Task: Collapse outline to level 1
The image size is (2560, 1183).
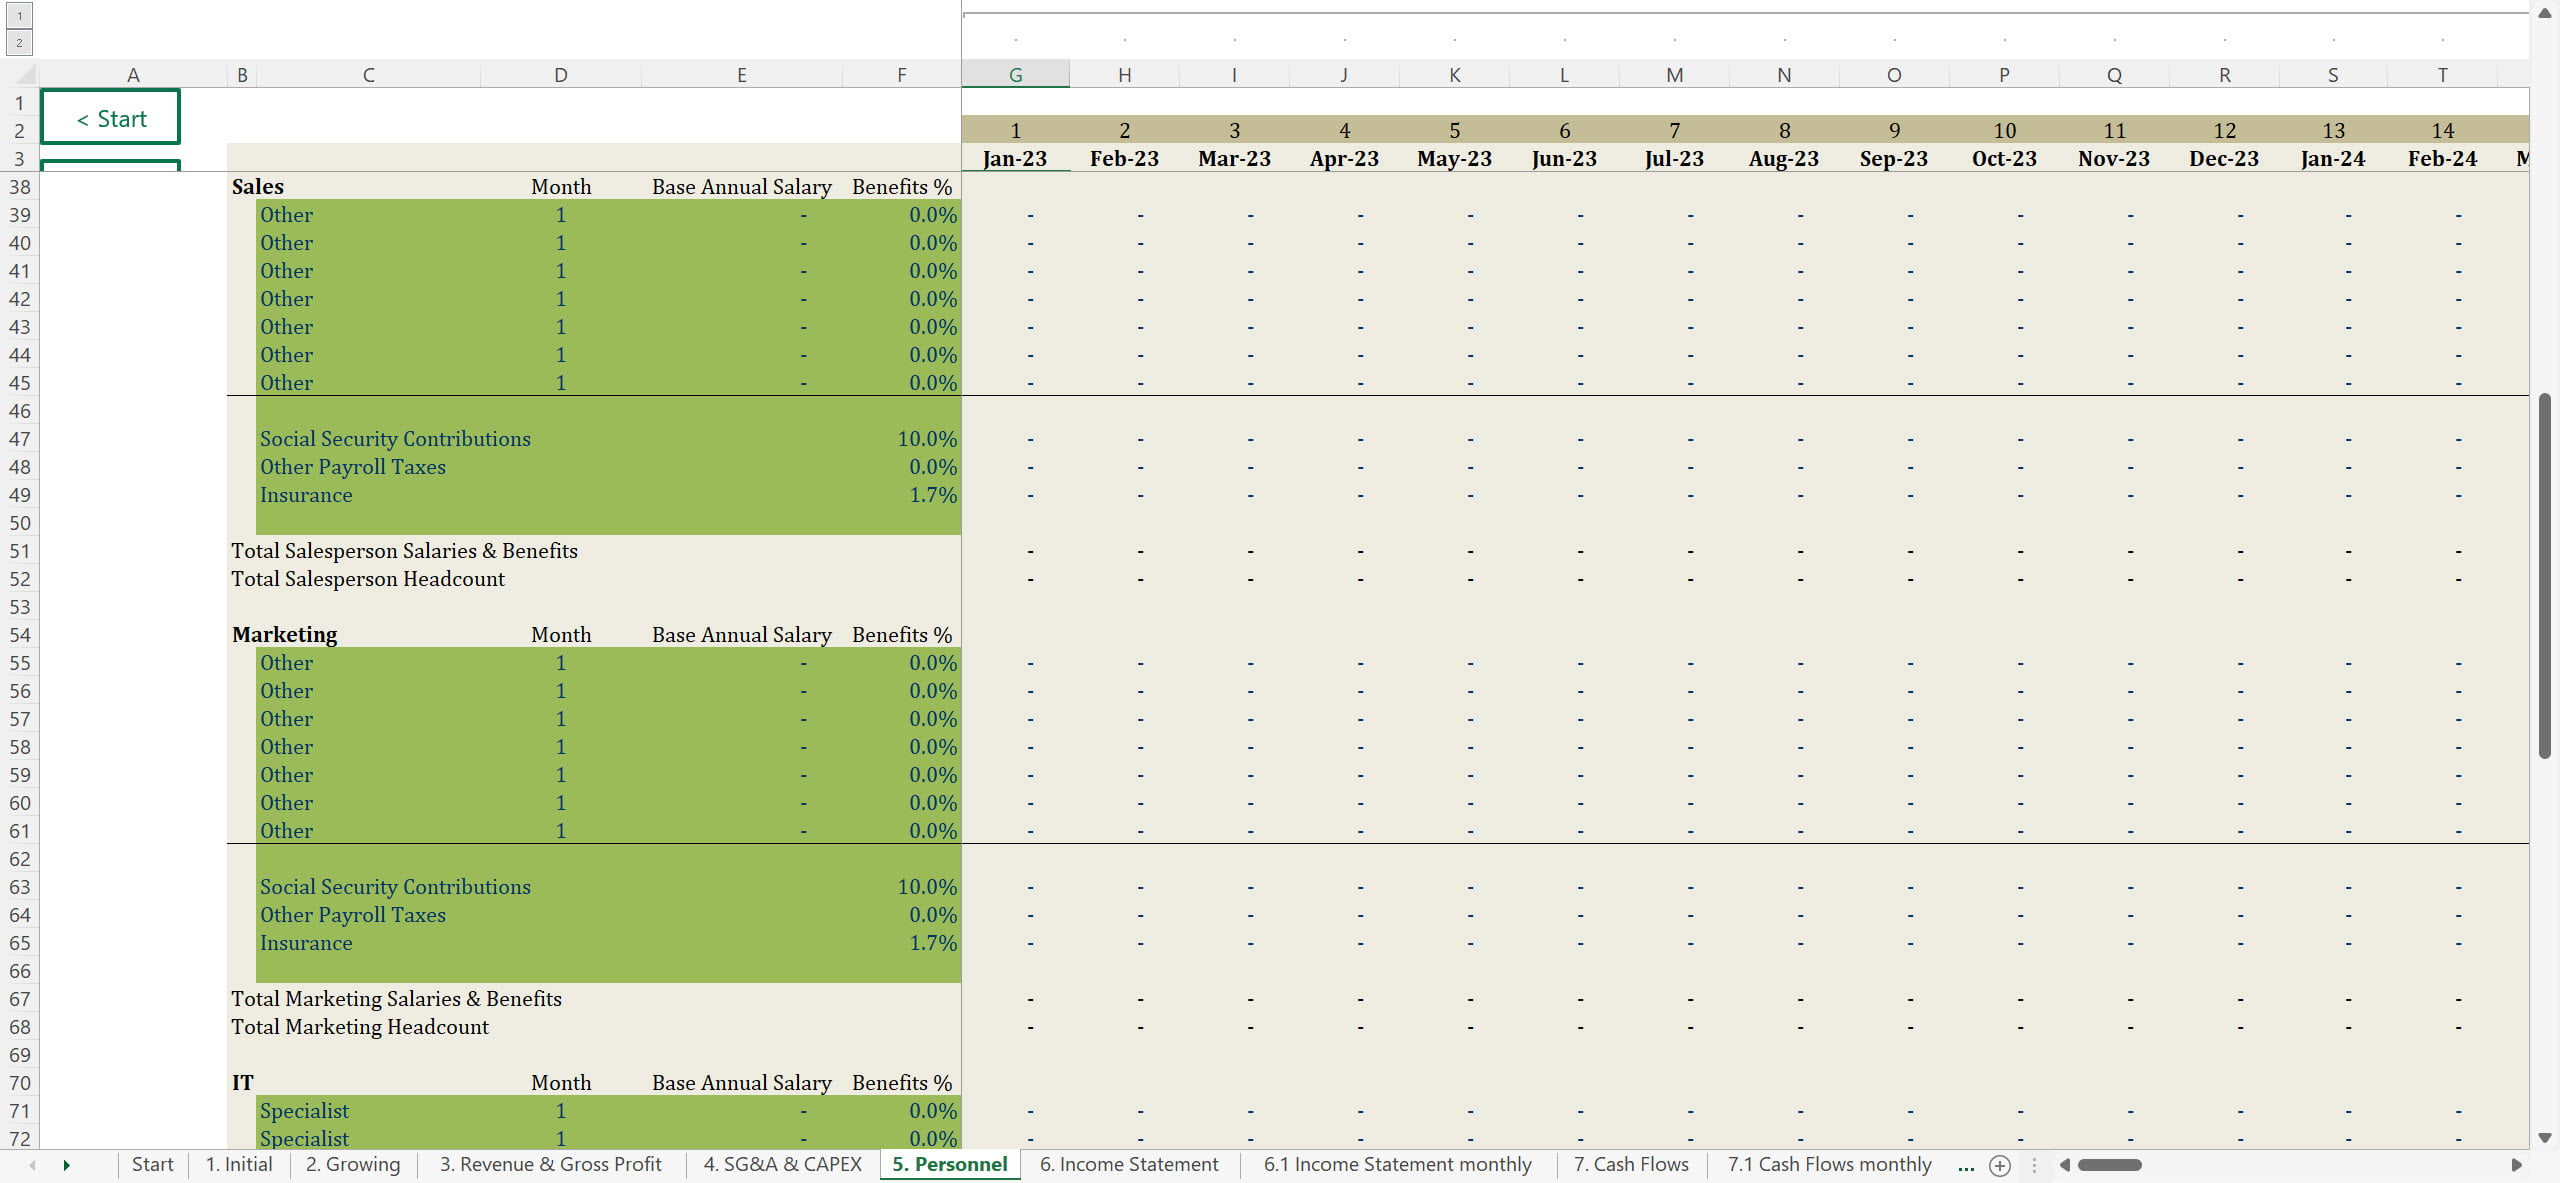Action: click(x=19, y=16)
